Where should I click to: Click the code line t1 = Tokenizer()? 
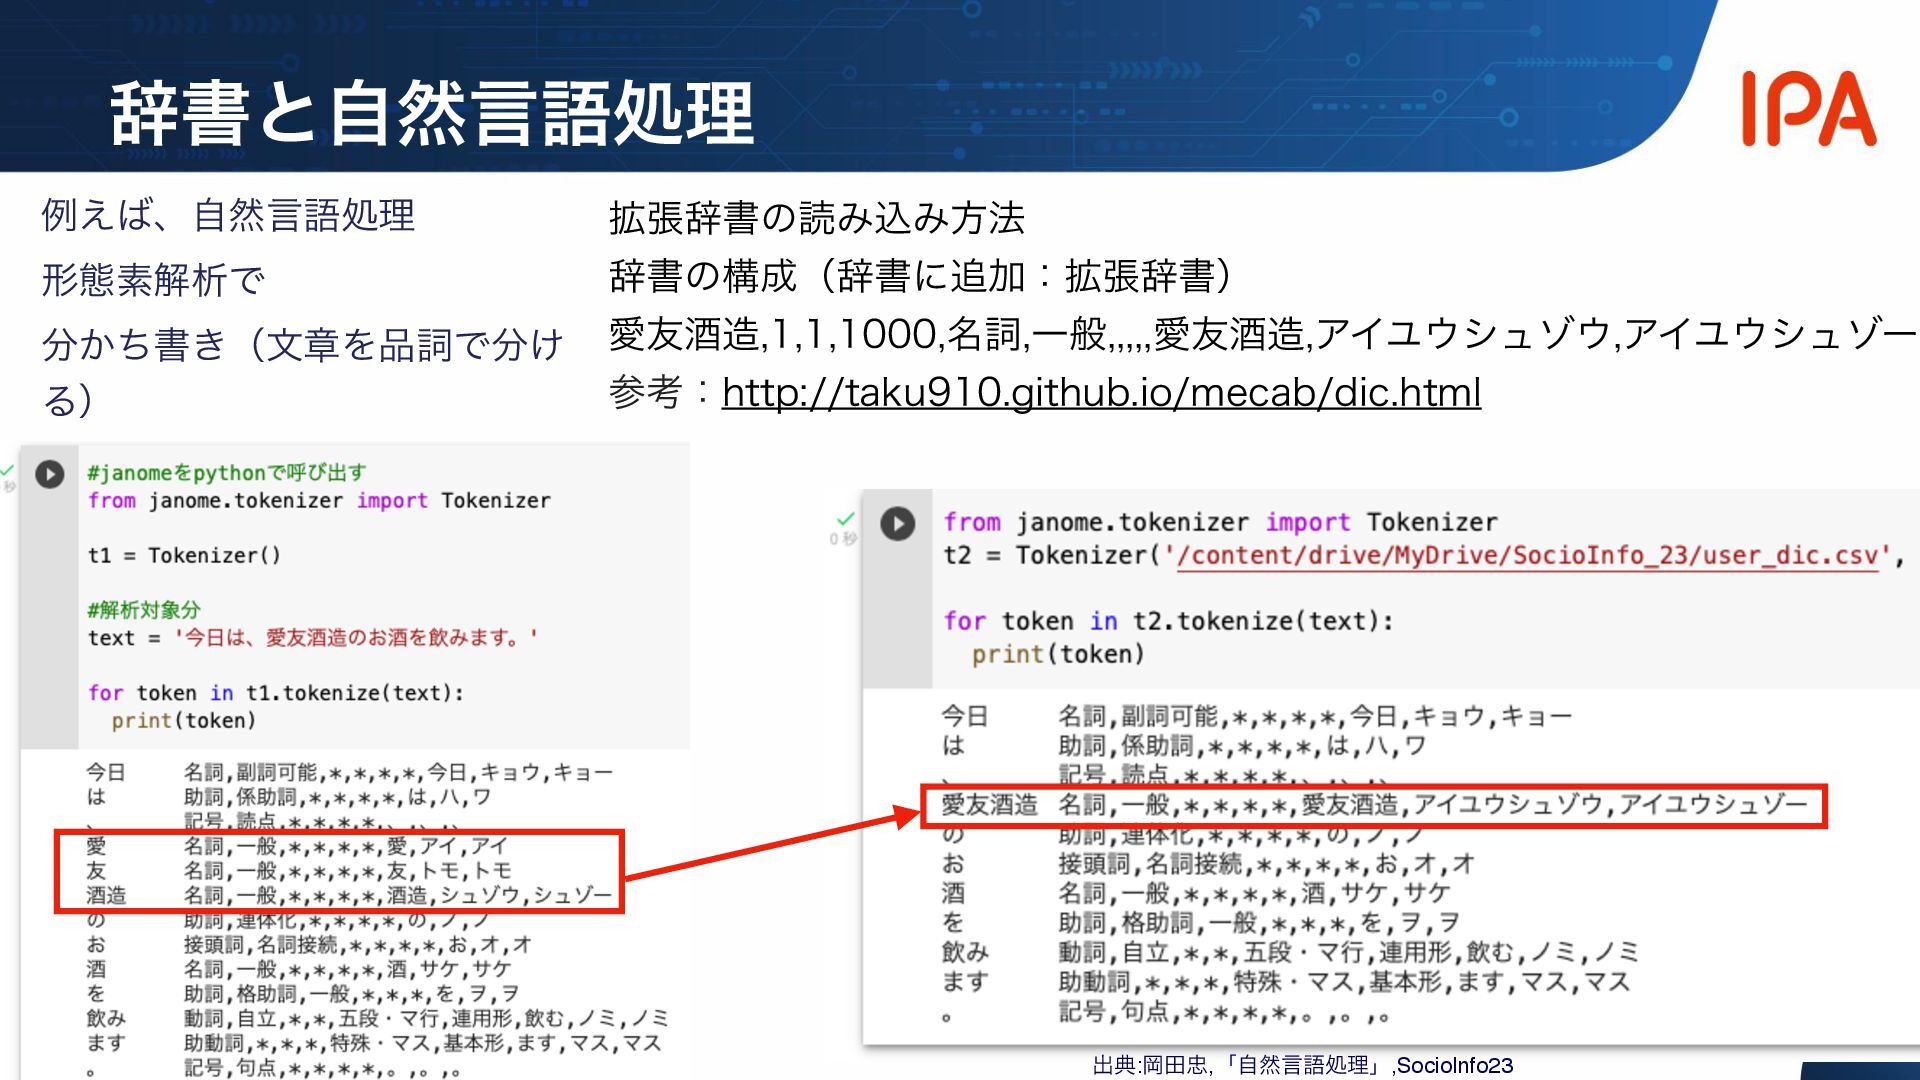(184, 555)
